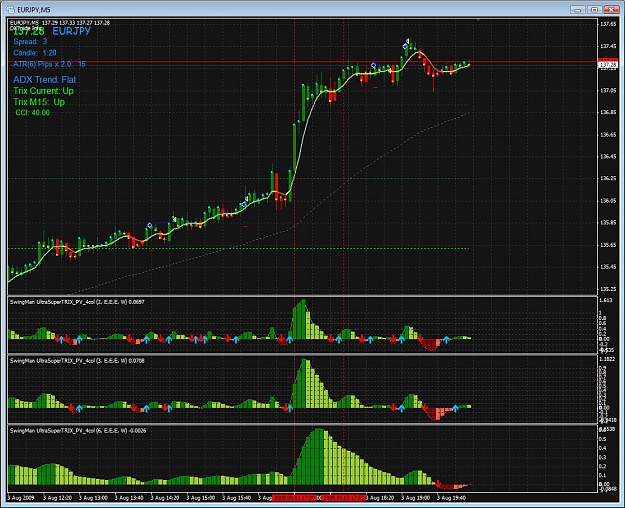Click the UltraSuperTRIX label showing value 0.0708
Viewport: 625px width, 508px height.
(x=77, y=361)
